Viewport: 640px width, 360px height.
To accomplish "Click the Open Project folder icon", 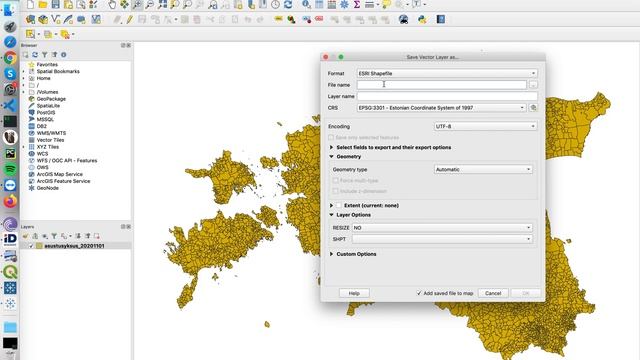I will click(x=43, y=4).
